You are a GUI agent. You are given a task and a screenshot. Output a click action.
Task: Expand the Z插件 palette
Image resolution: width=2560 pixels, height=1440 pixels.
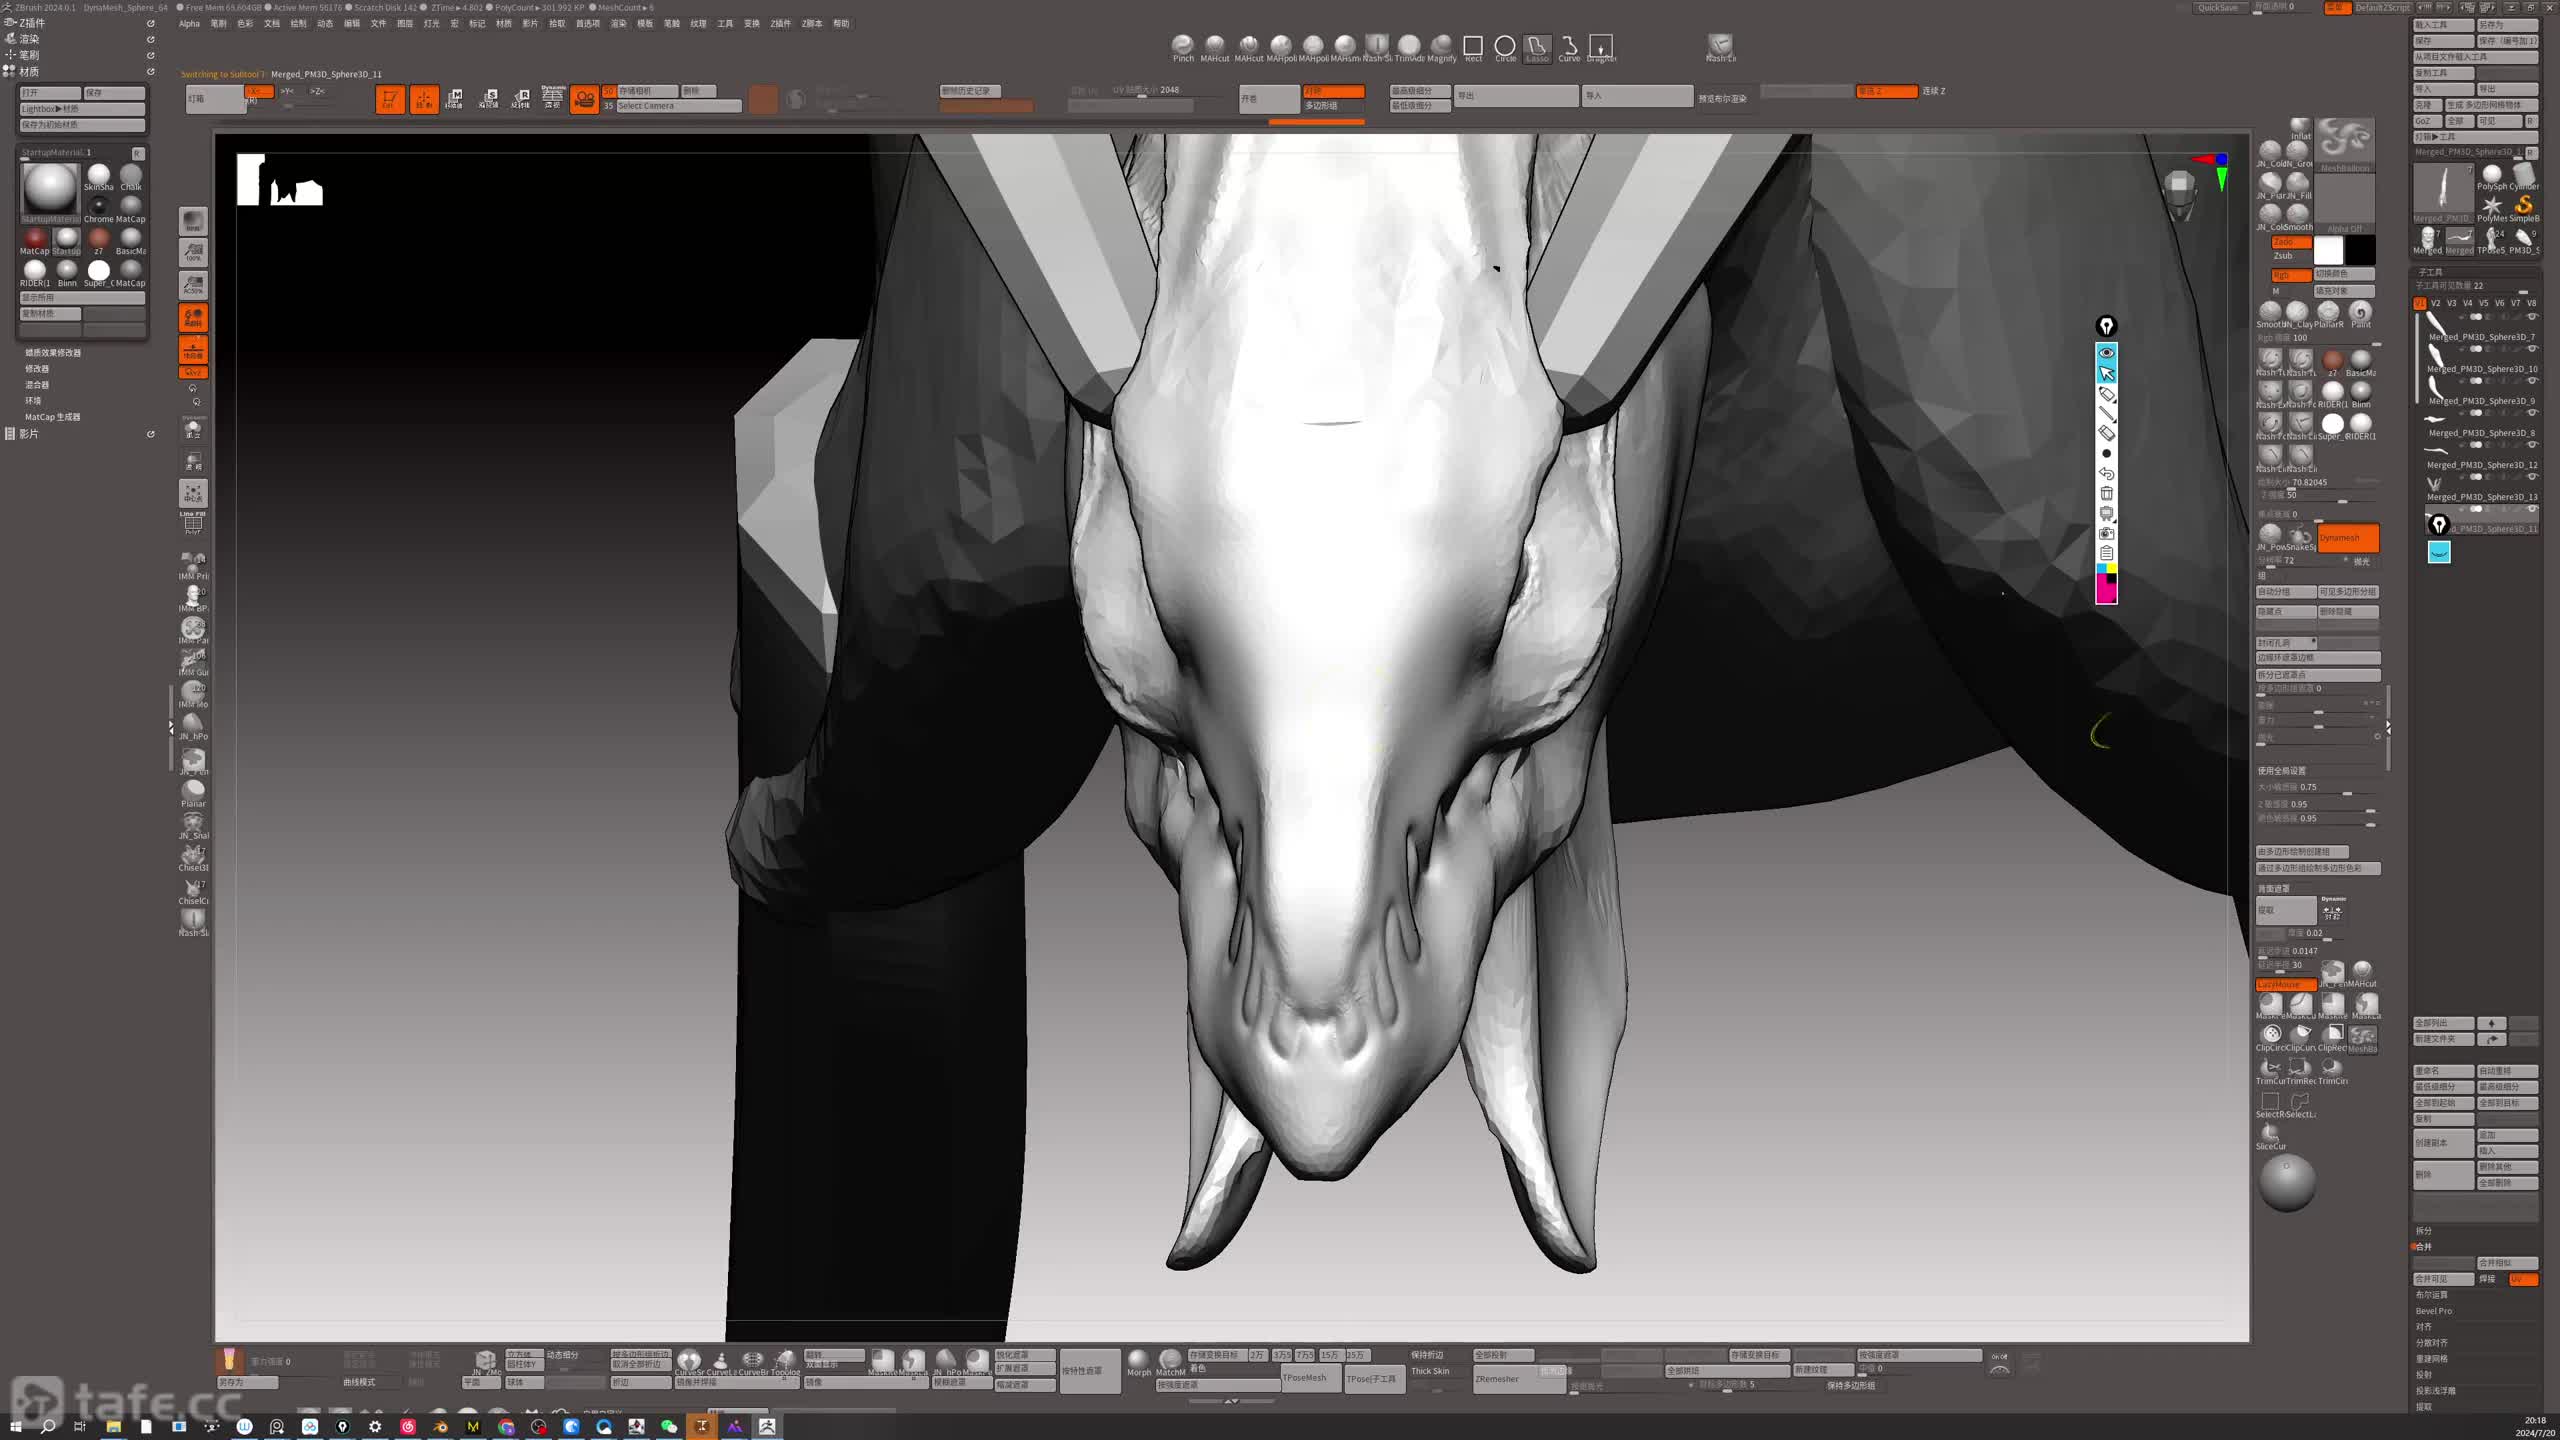pos(32,23)
